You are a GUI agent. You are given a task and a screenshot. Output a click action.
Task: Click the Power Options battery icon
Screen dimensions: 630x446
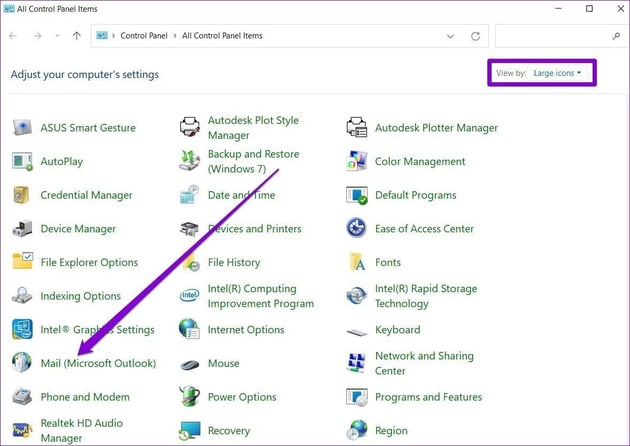coord(190,396)
